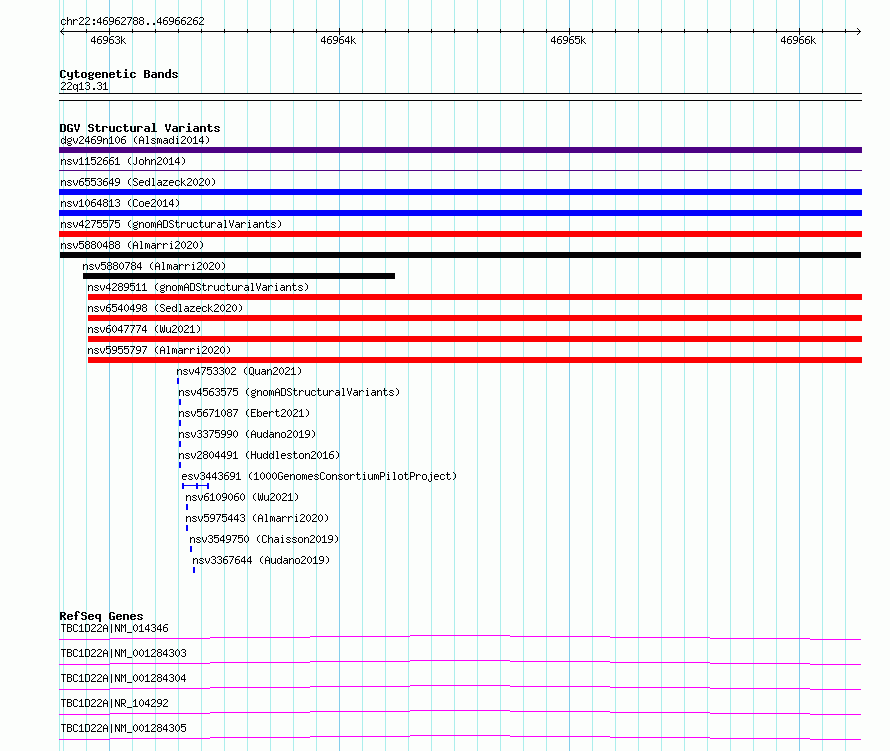Image resolution: width=890 pixels, height=751 pixels.
Task: Click the red nsv6047774 variant bar
Action: point(475,339)
